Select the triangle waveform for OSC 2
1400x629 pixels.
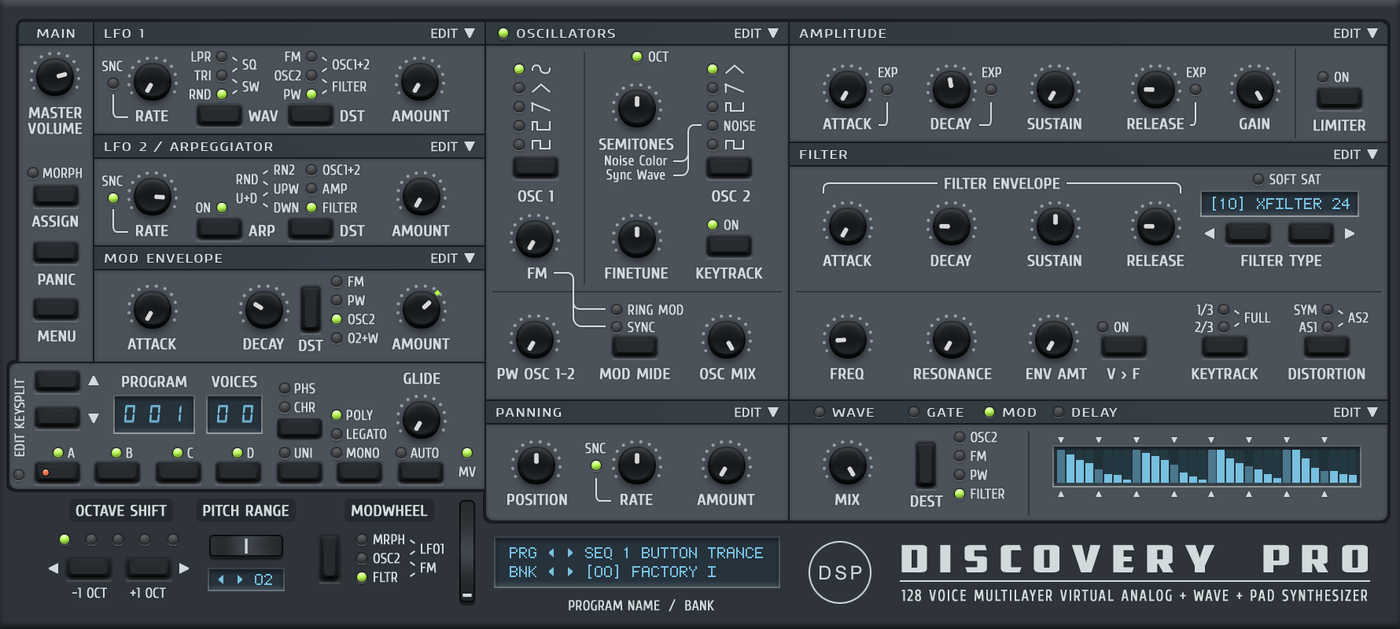[712, 69]
